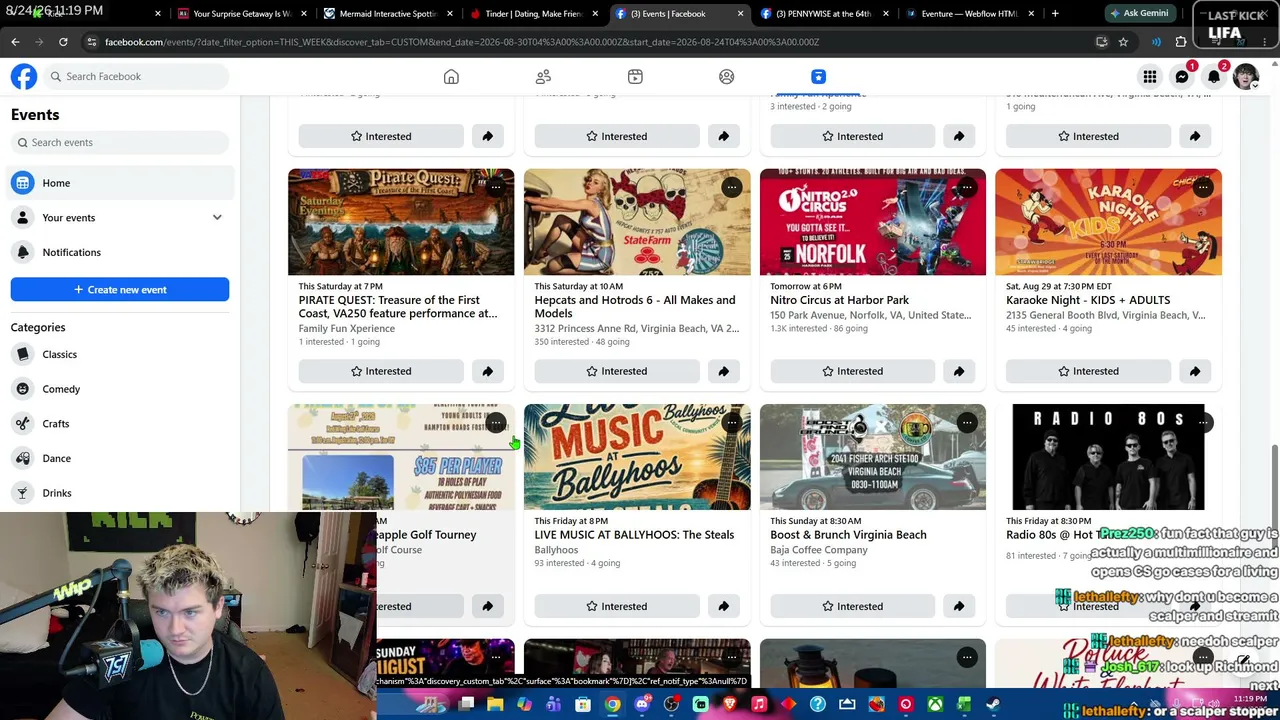1280x720 pixels.
Task: Mark Interested for Hepcats and Hotrods 6
Action: click(x=617, y=371)
